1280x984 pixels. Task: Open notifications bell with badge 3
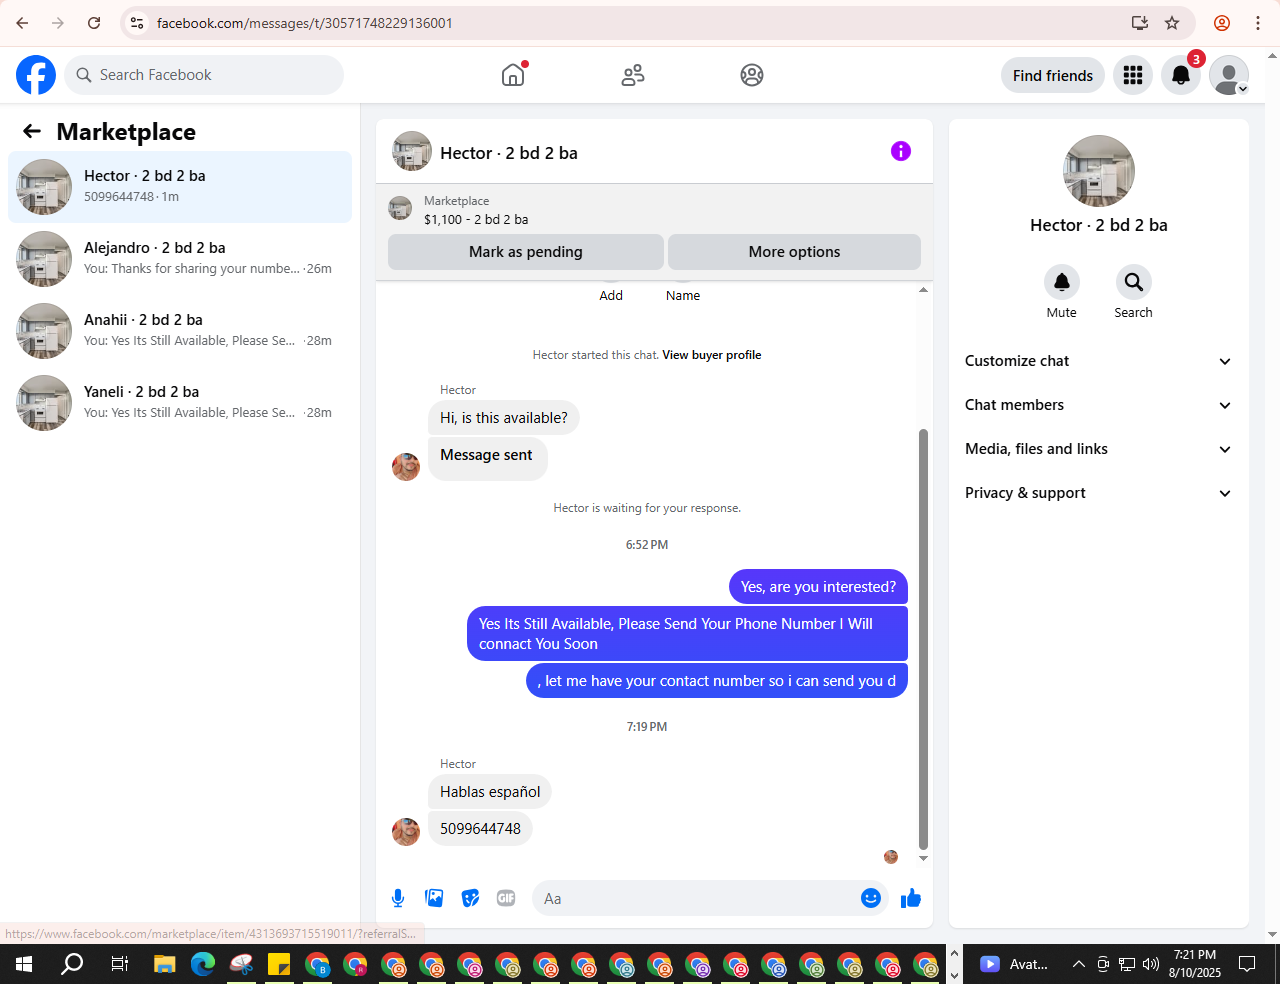[1181, 75]
